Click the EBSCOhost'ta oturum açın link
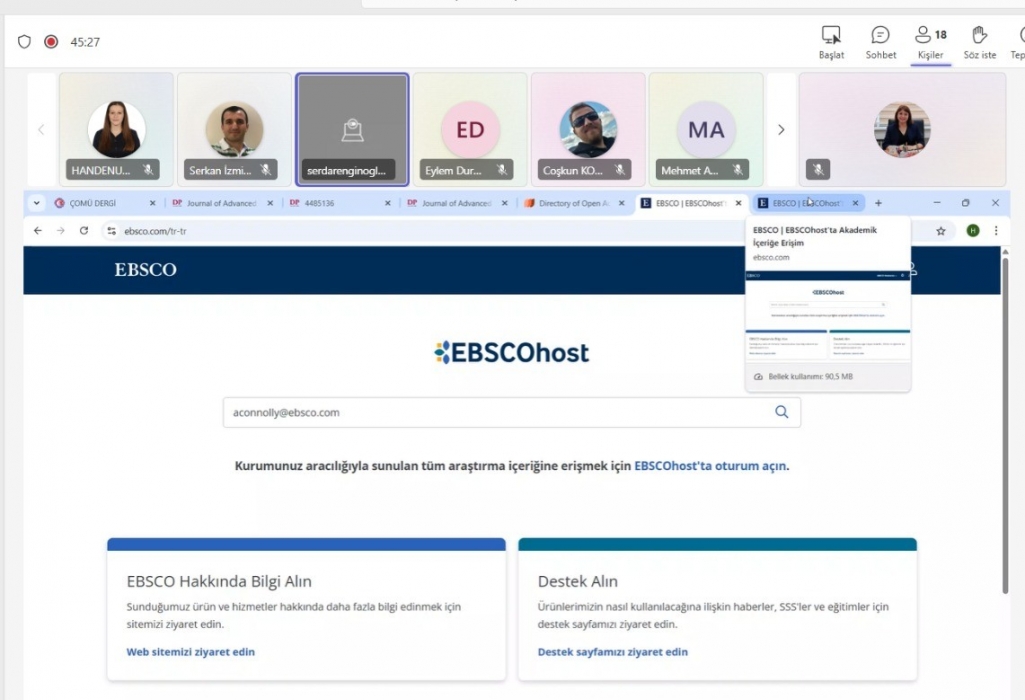Image resolution: width=1025 pixels, height=700 pixels. 710,466
